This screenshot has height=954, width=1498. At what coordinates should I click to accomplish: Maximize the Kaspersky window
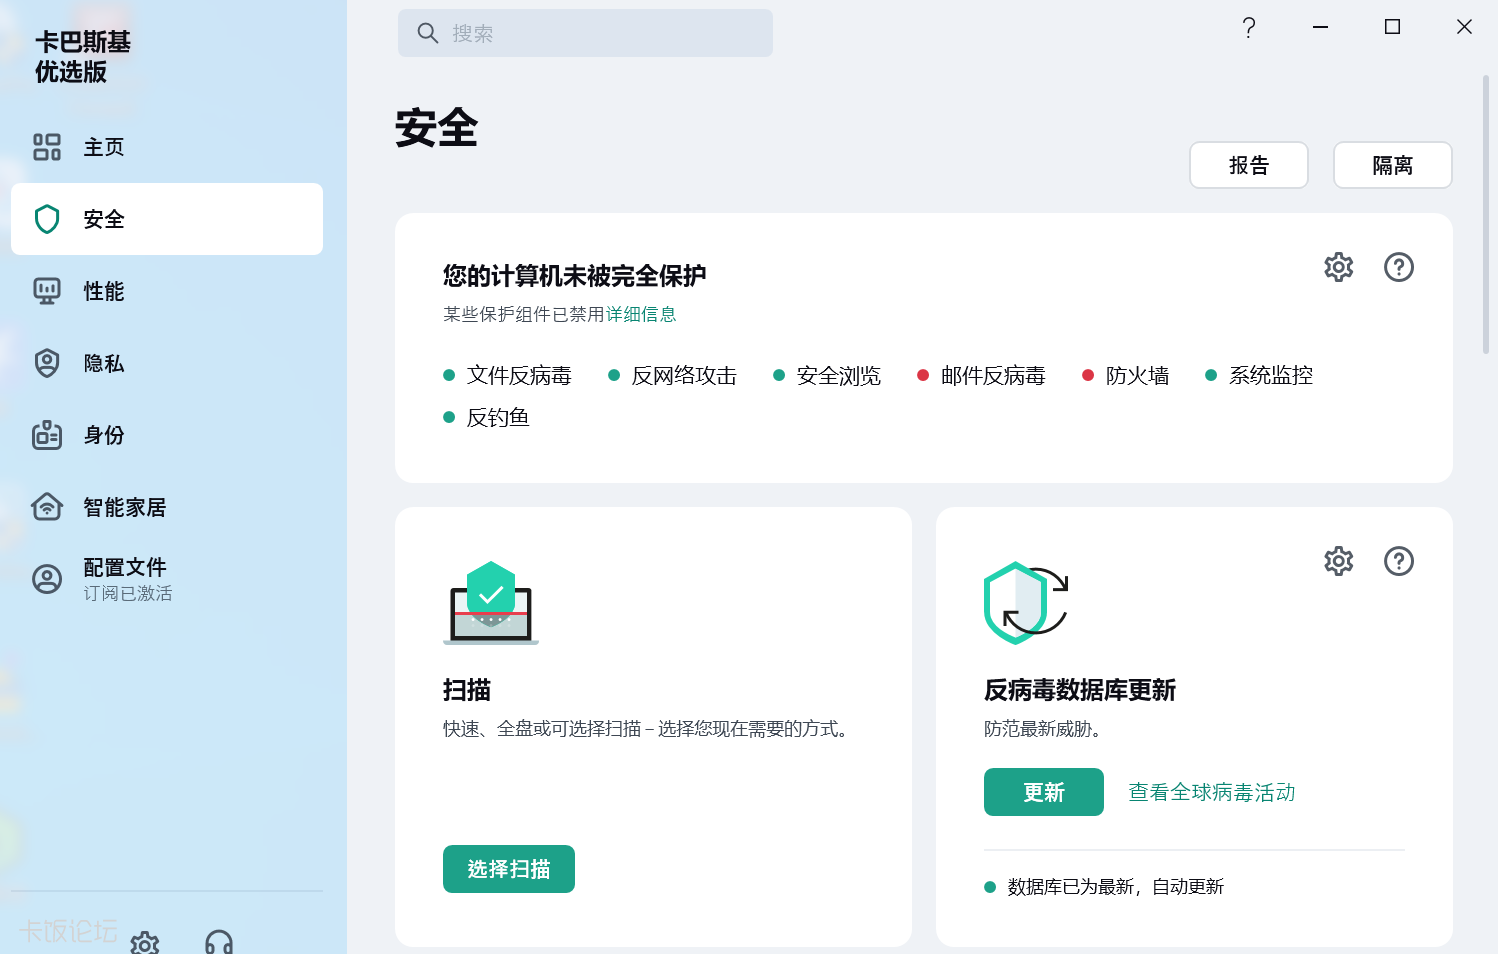(x=1392, y=27)
